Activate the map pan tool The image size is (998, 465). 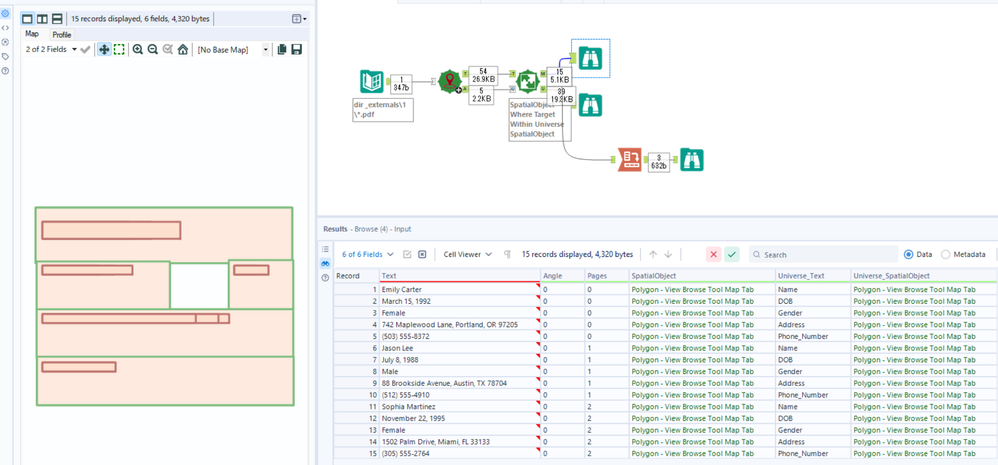tap(104, 49)
